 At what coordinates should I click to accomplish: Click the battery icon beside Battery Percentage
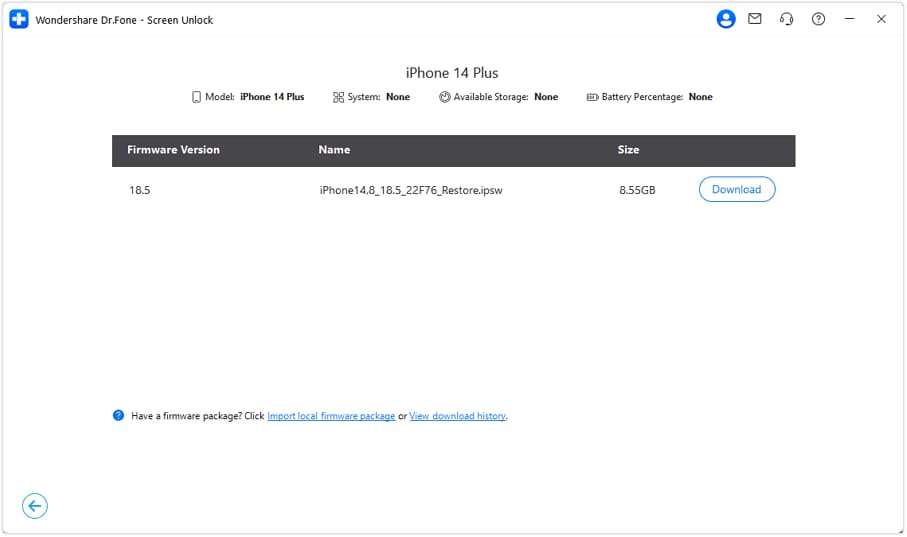[592, 97]
